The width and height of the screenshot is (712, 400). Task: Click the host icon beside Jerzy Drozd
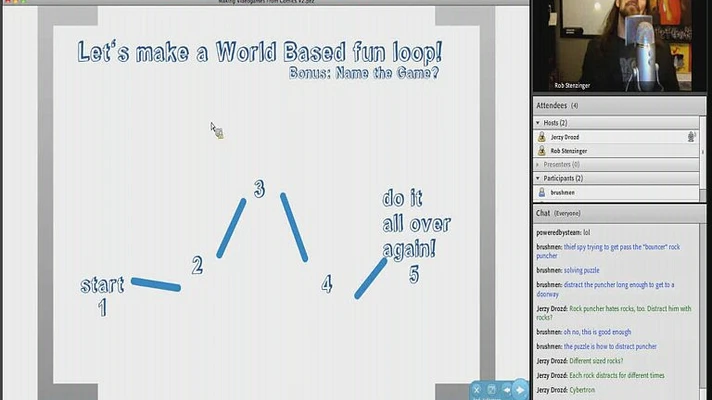[x=542, y=137]
